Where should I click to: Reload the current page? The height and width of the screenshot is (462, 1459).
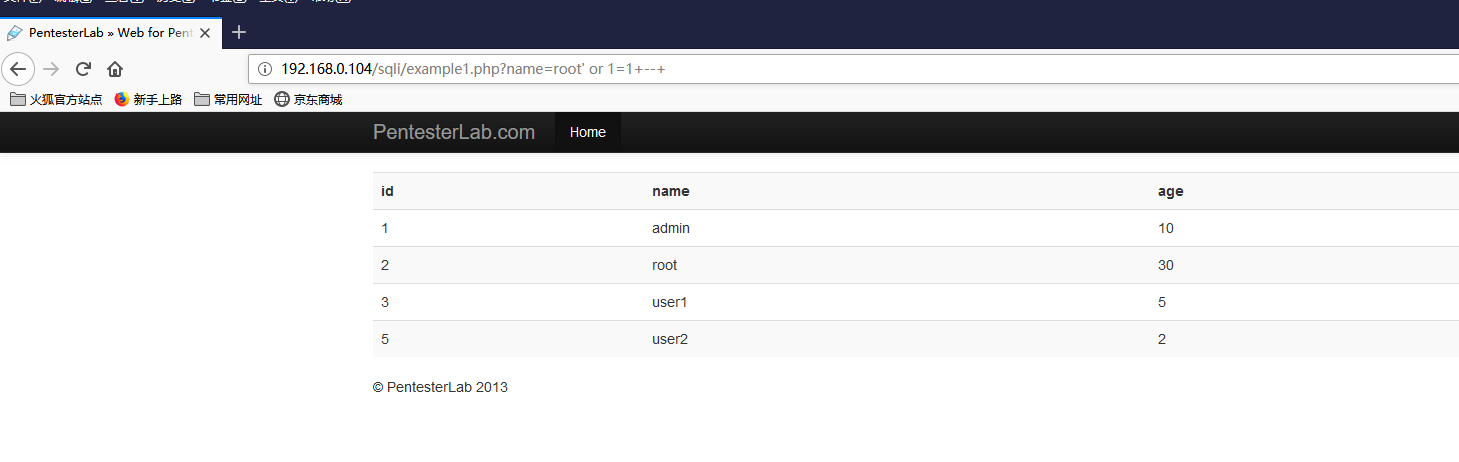click(83, 69)
